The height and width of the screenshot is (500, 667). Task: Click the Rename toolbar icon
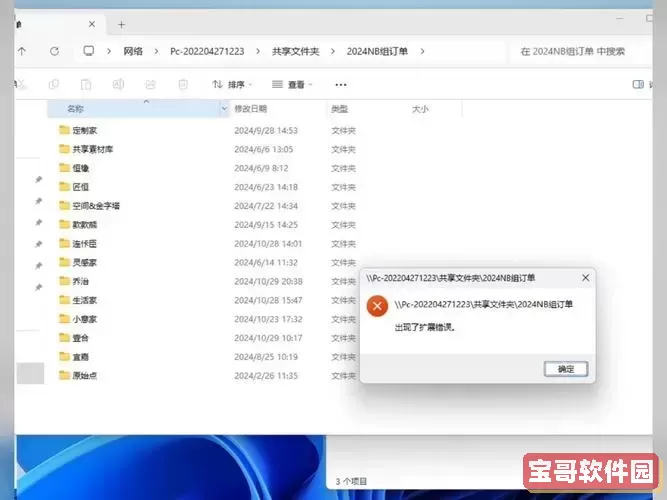118,84
